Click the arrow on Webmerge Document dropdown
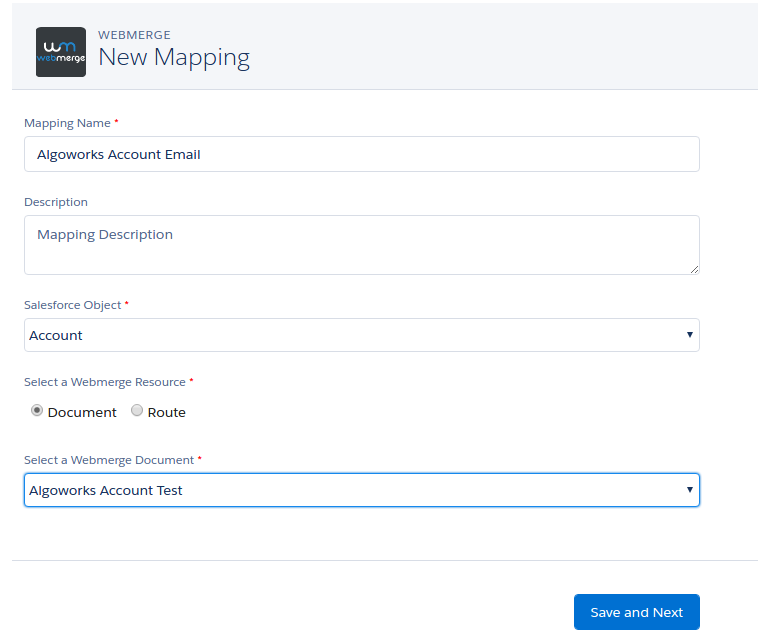Image resolution: width=758 pixels, height=631 pixels. coord(689,490)
